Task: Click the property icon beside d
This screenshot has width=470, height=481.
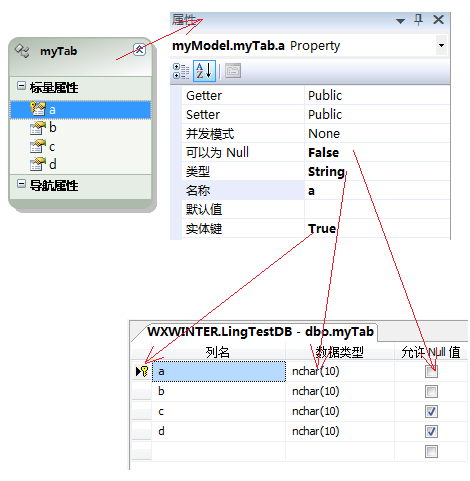Action: 38,164
